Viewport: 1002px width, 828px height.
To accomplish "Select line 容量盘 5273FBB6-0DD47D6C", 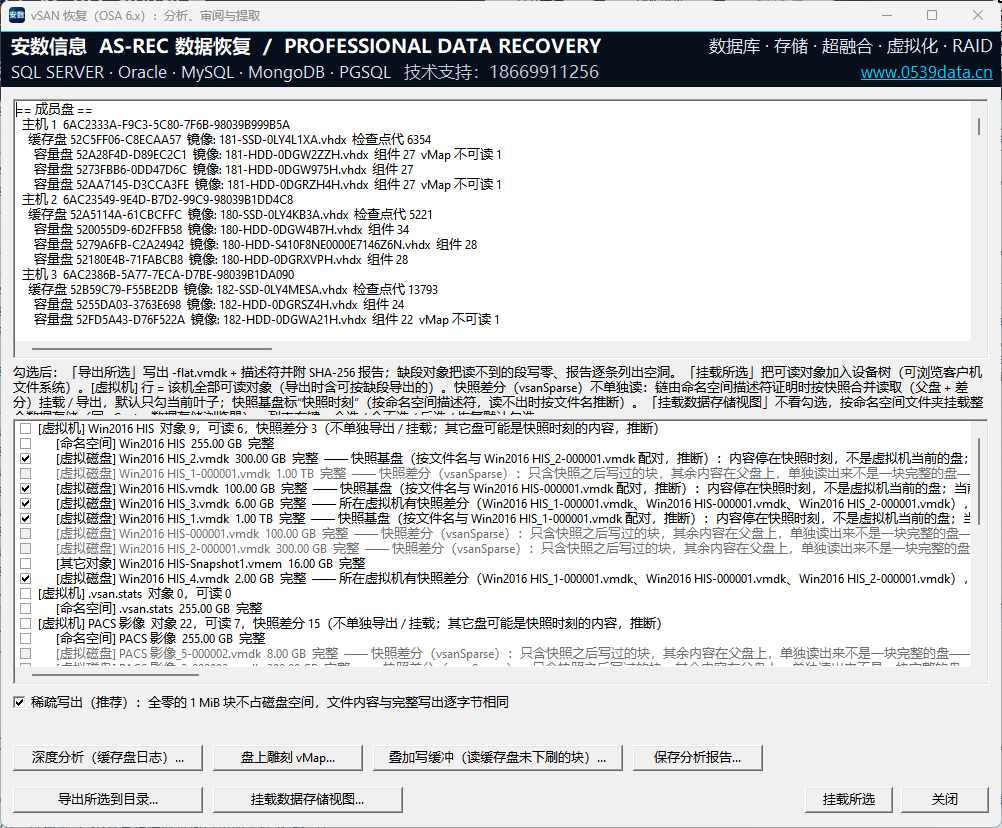I will (x=224, y=169).
